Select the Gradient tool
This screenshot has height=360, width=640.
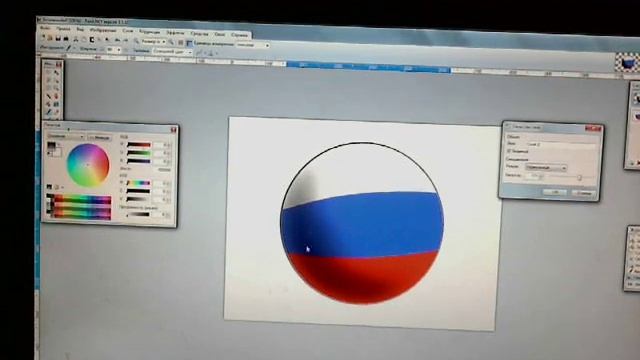[x=57, y=104]
